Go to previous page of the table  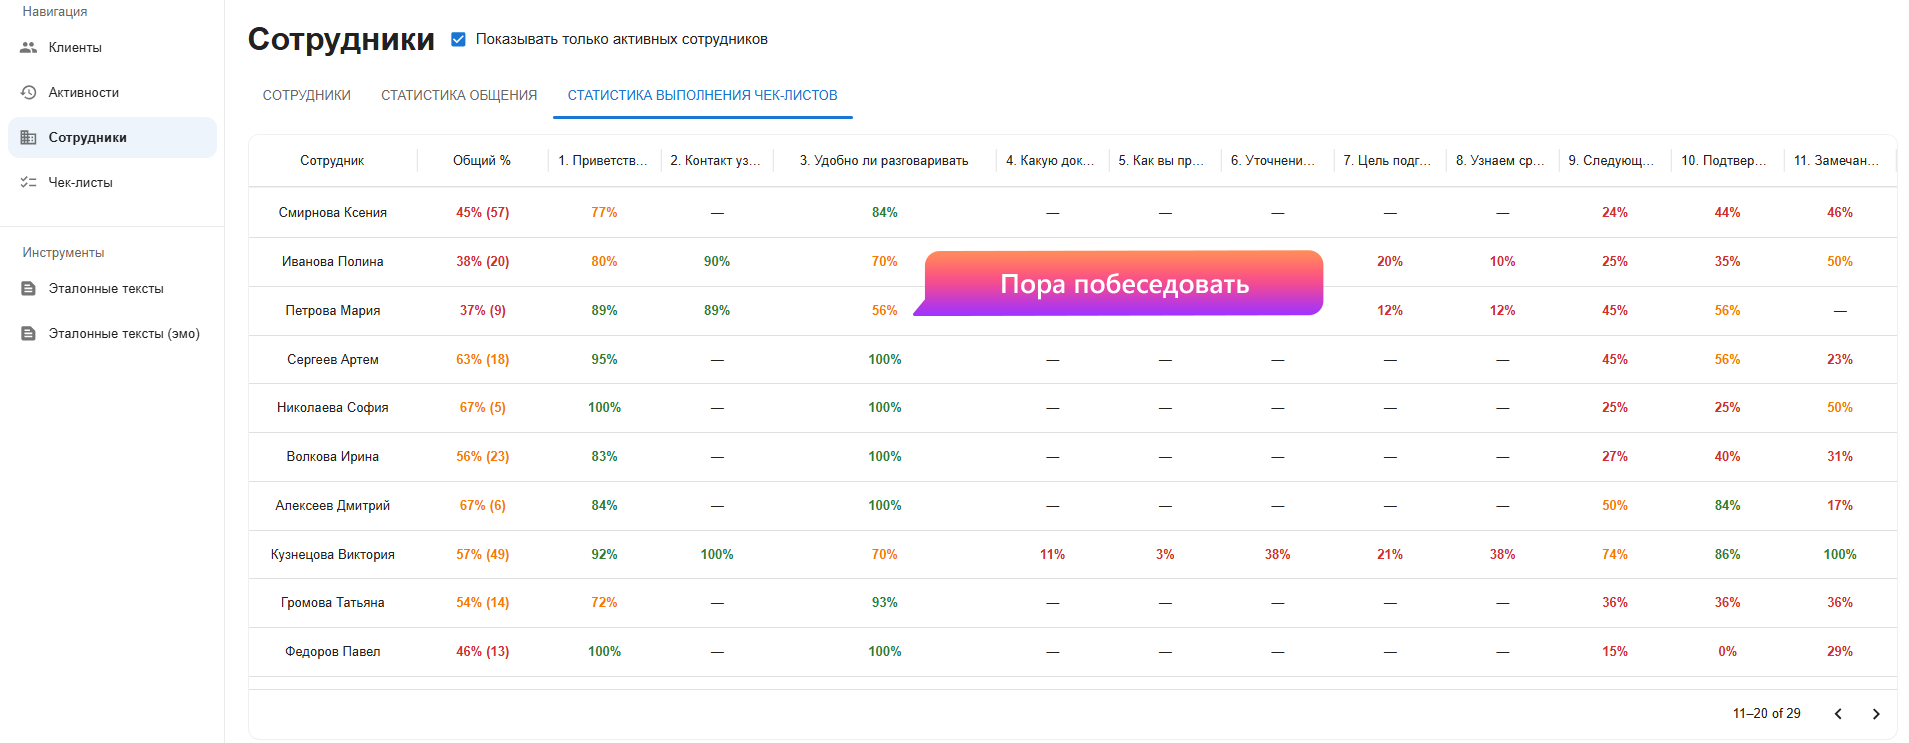[1837, 713]
